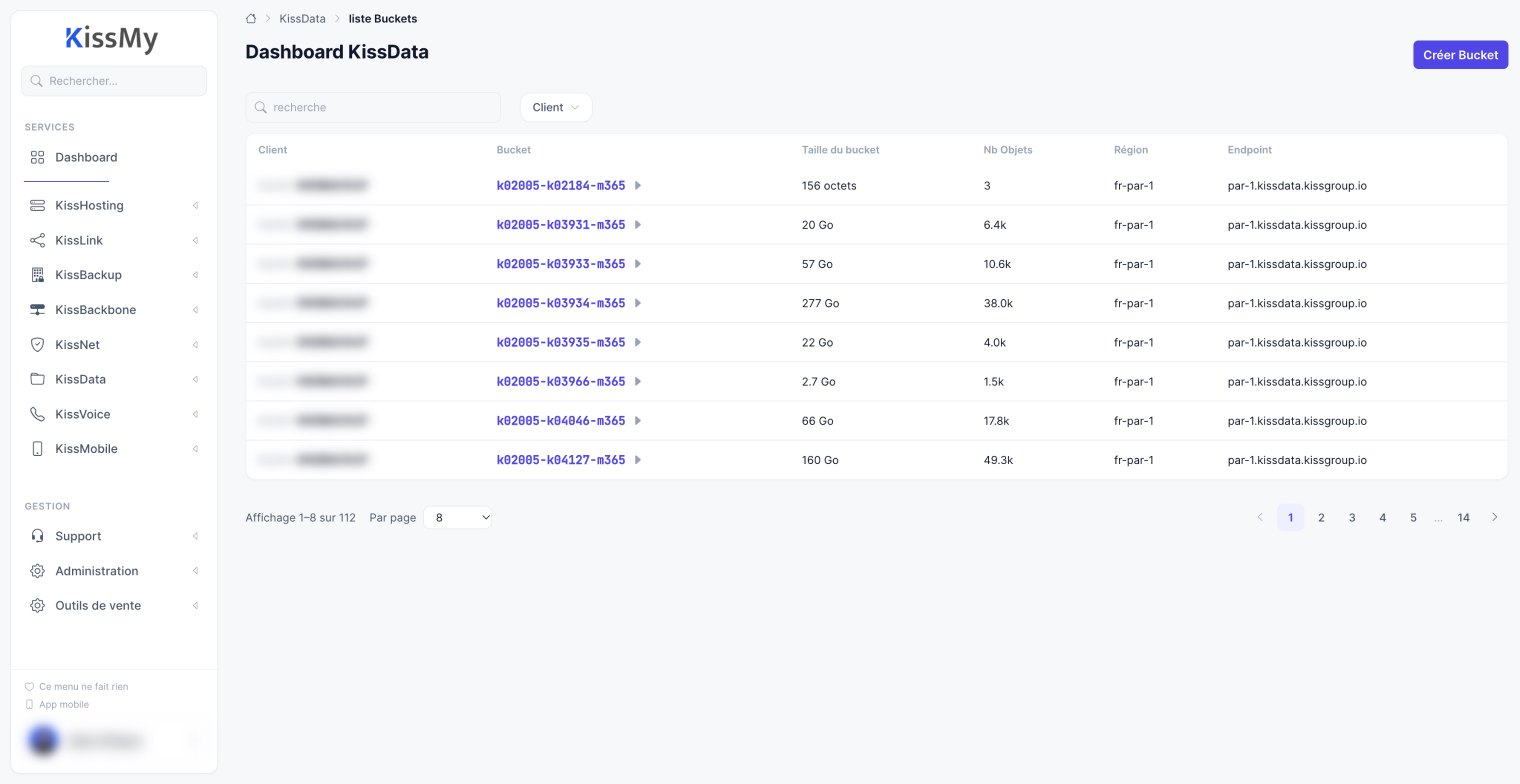1520x784 pixels.
Task: Click the 277 Go bucket size cell
Action: [x=820, y=303]
